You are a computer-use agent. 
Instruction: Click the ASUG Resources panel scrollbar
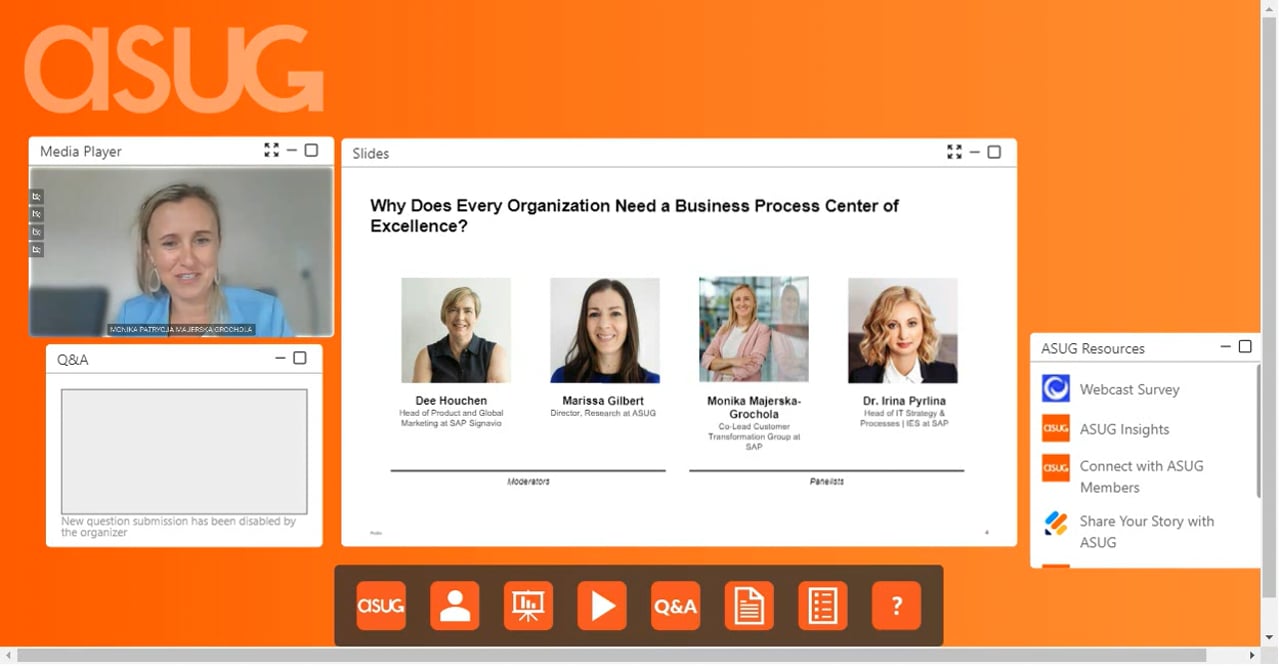click(1257, 431)
